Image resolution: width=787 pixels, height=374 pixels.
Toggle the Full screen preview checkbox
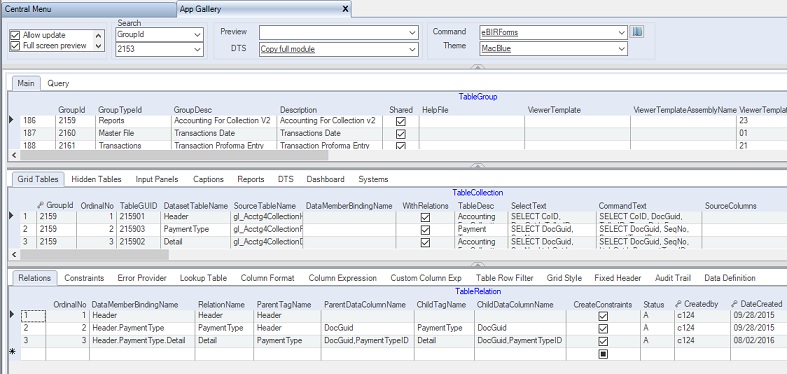pos(15,46)
